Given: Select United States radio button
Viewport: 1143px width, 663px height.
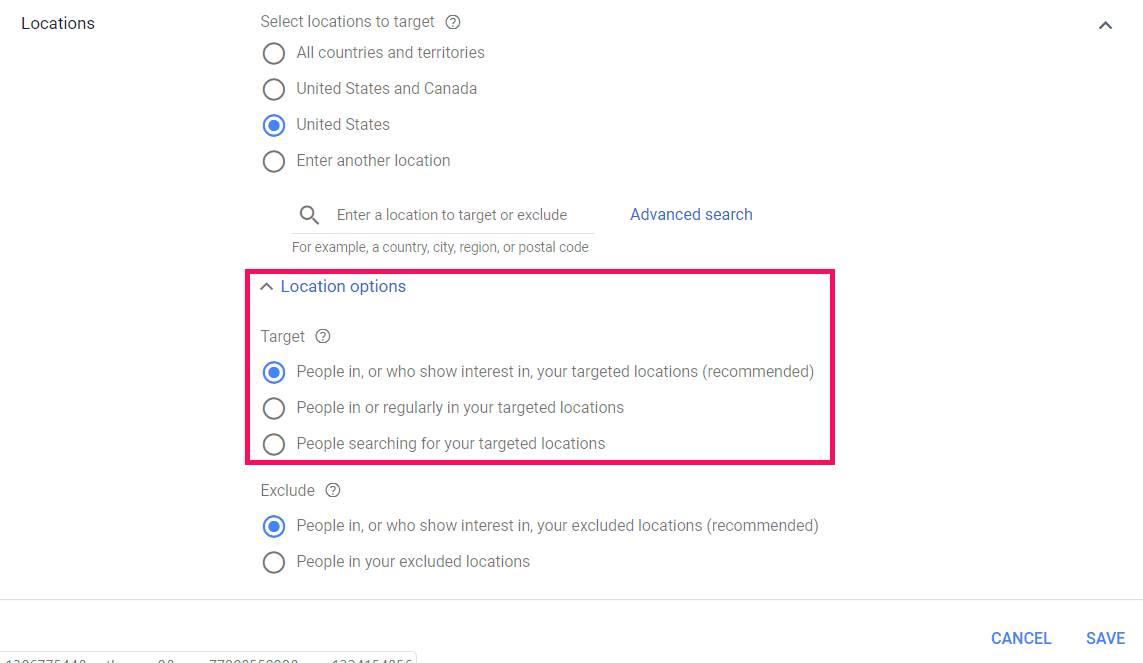Looking at the screenshot, I should [x=273, y=125].
